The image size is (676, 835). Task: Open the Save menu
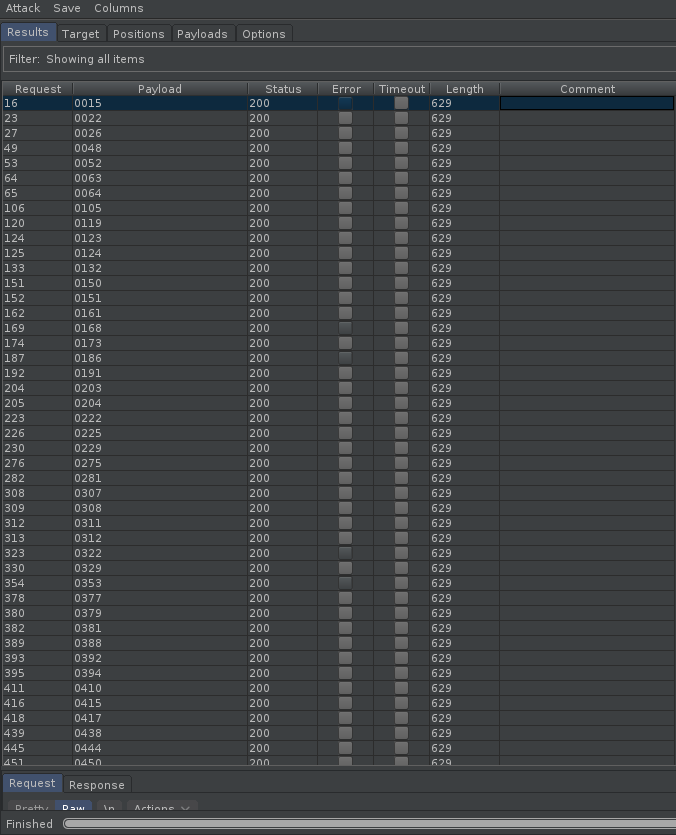coord(67,8)
